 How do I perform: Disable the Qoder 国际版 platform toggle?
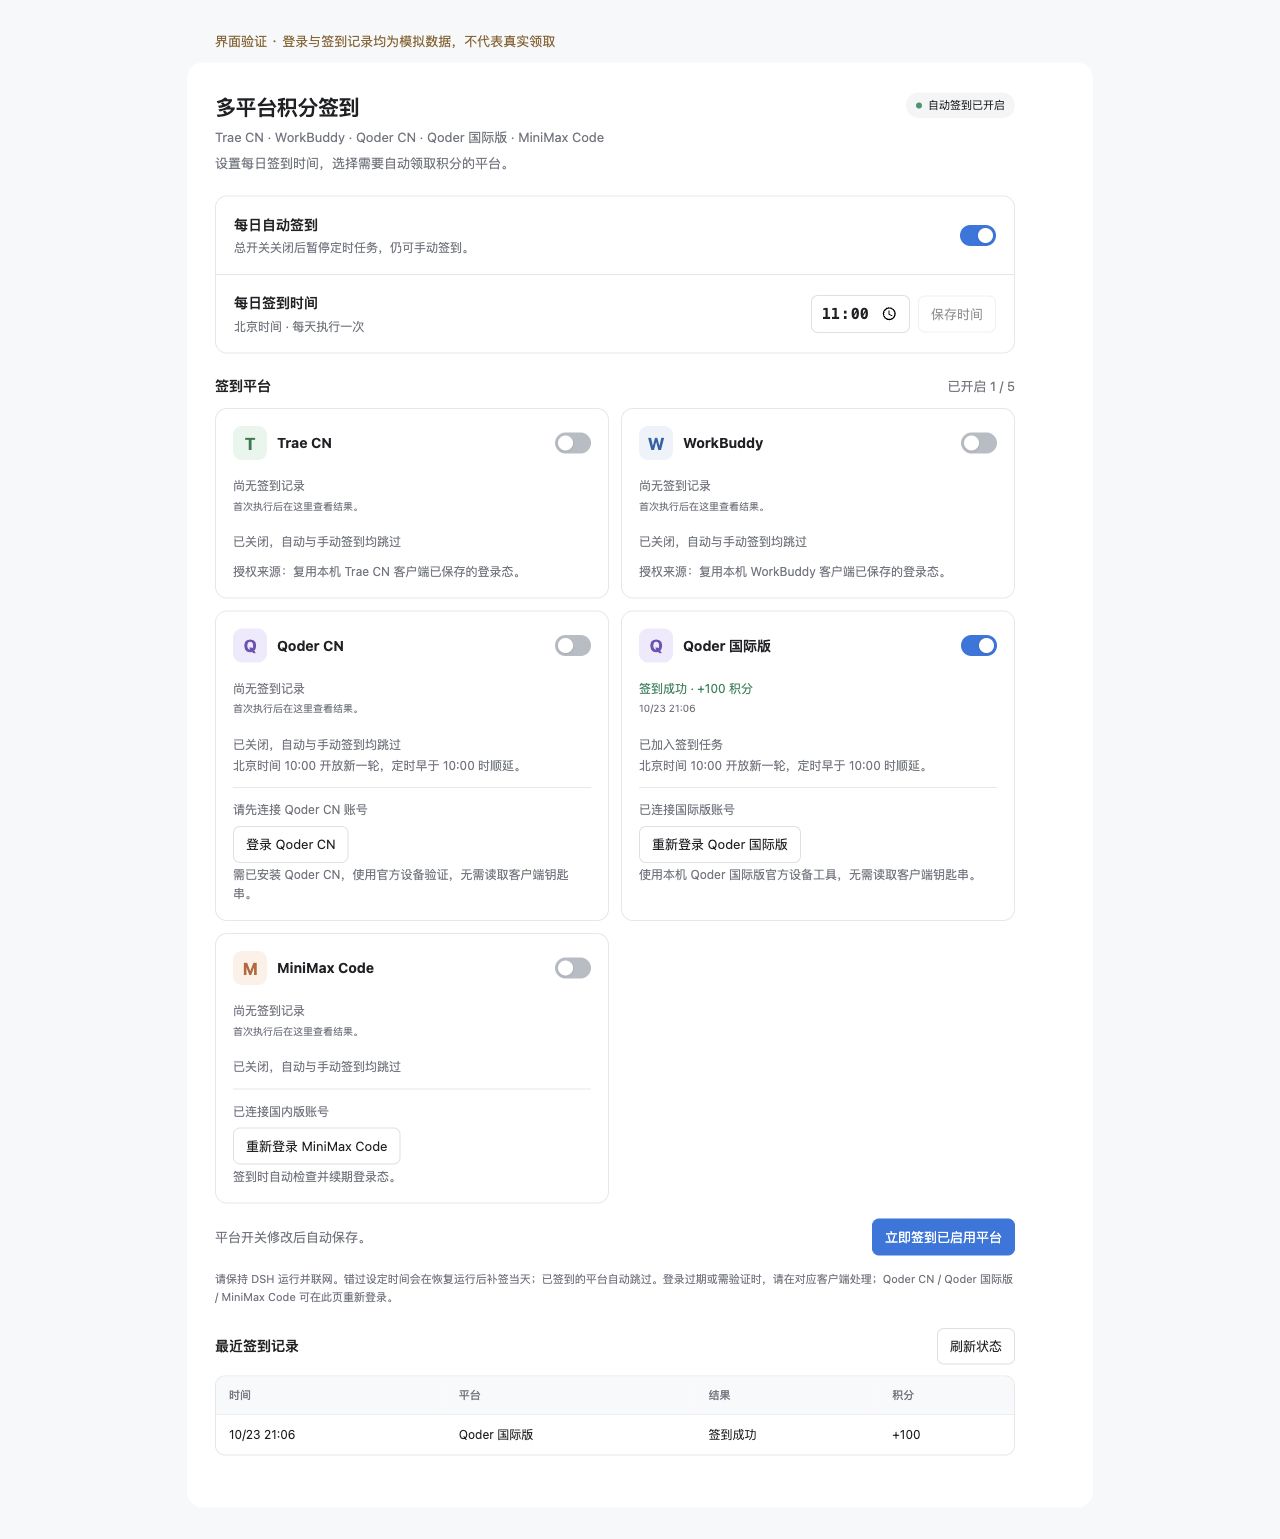(979, 646)
